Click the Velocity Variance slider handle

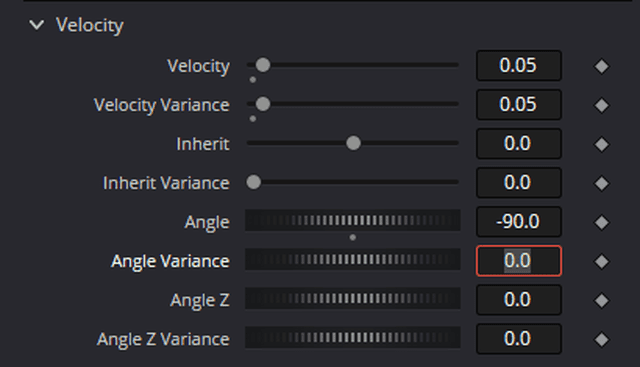click(x=263, y=104)
